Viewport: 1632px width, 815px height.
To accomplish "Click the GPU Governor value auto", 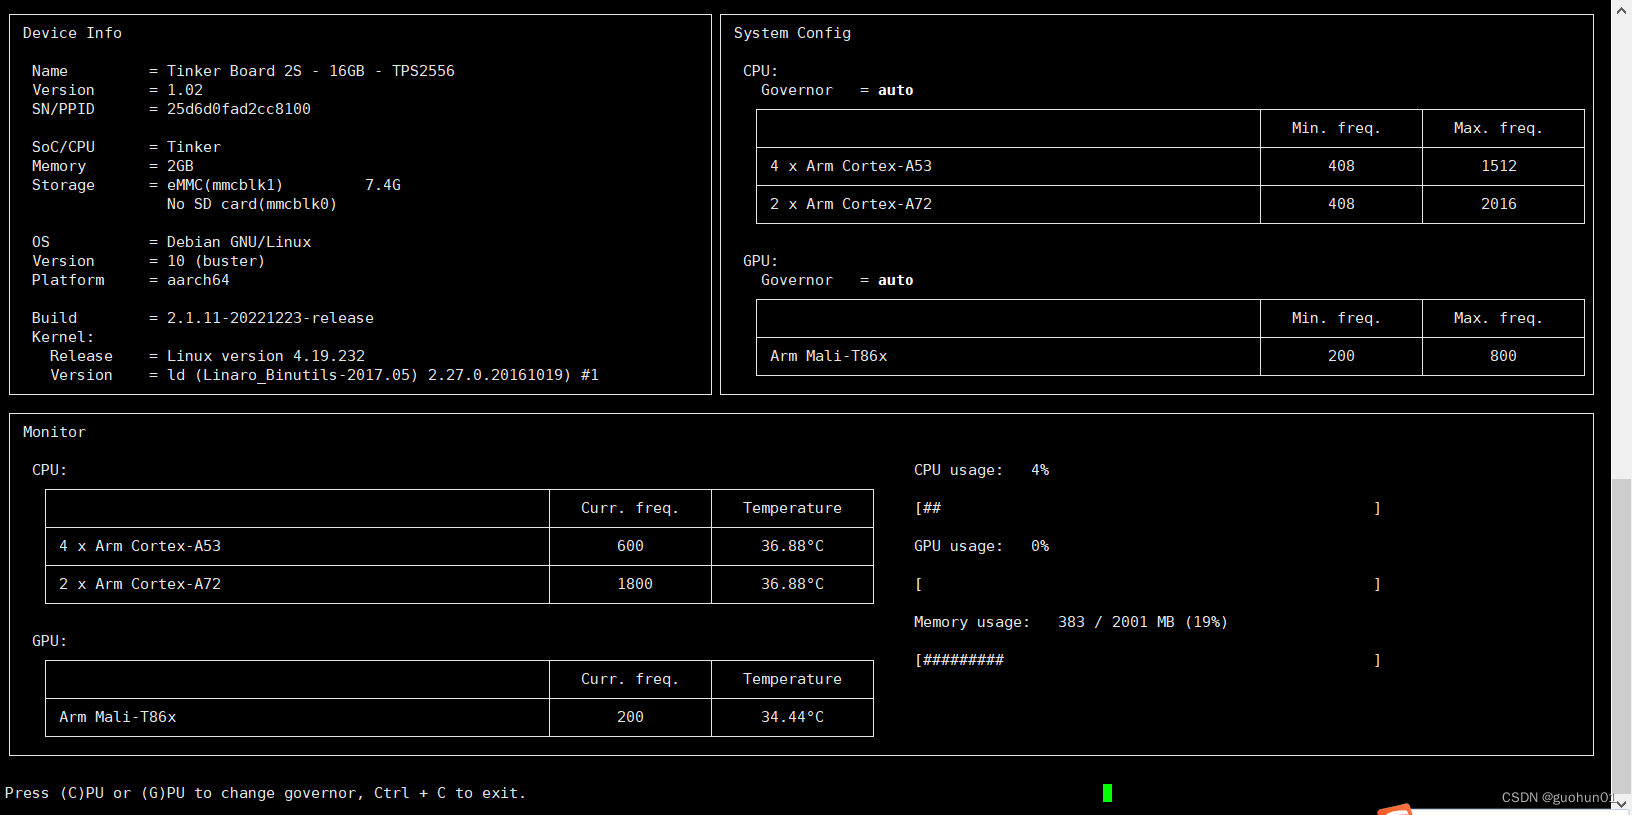I will (896, 280).
